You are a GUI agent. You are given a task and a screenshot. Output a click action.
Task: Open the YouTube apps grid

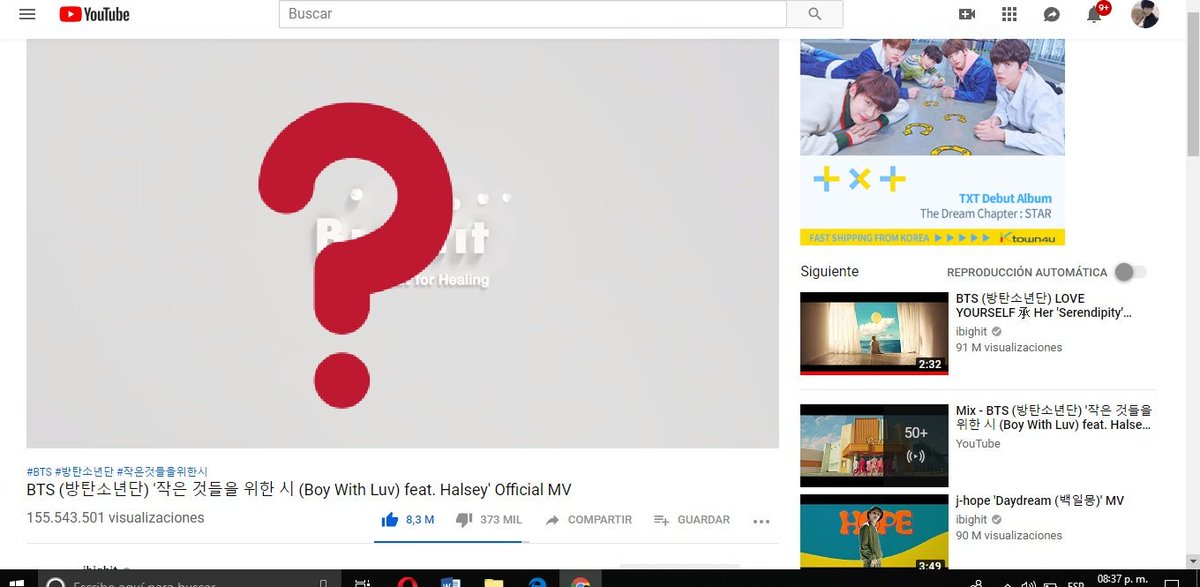coord(1009,14)
